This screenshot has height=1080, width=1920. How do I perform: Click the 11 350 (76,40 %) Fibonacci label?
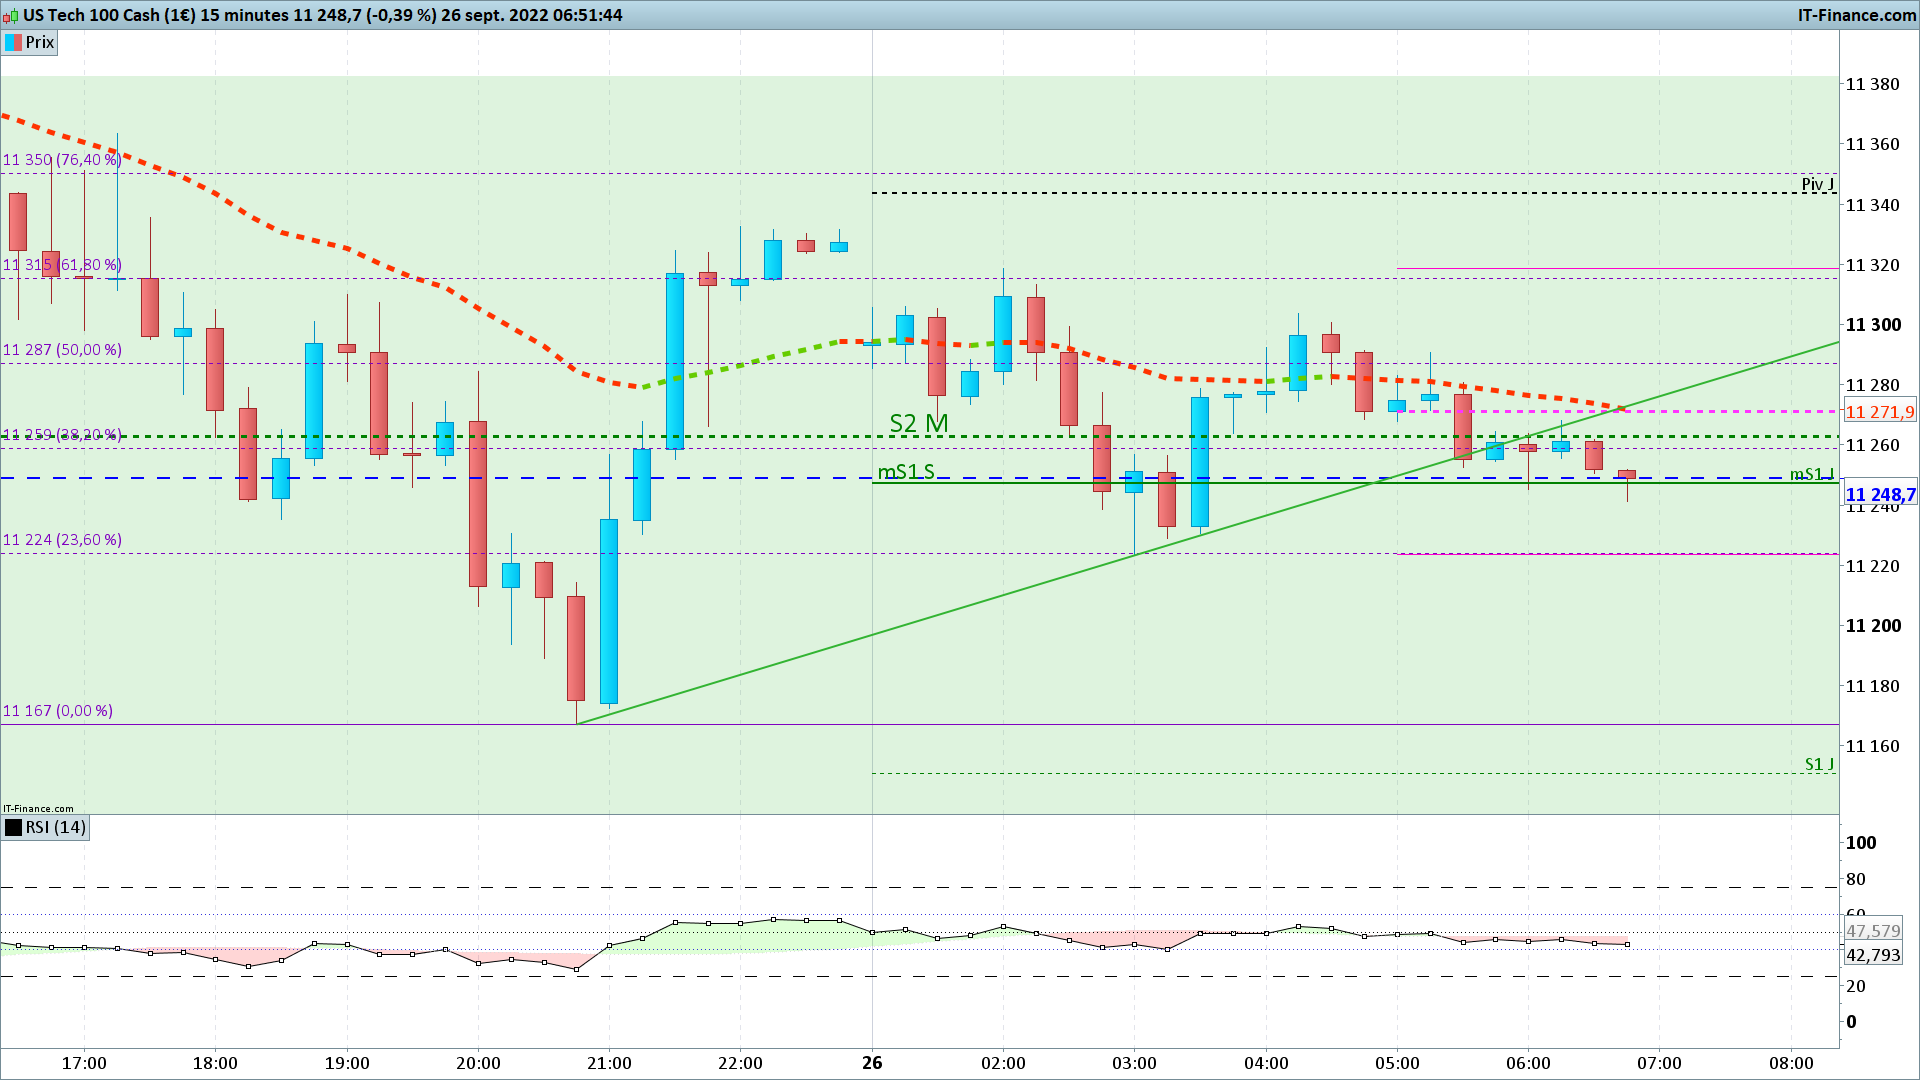62,160
